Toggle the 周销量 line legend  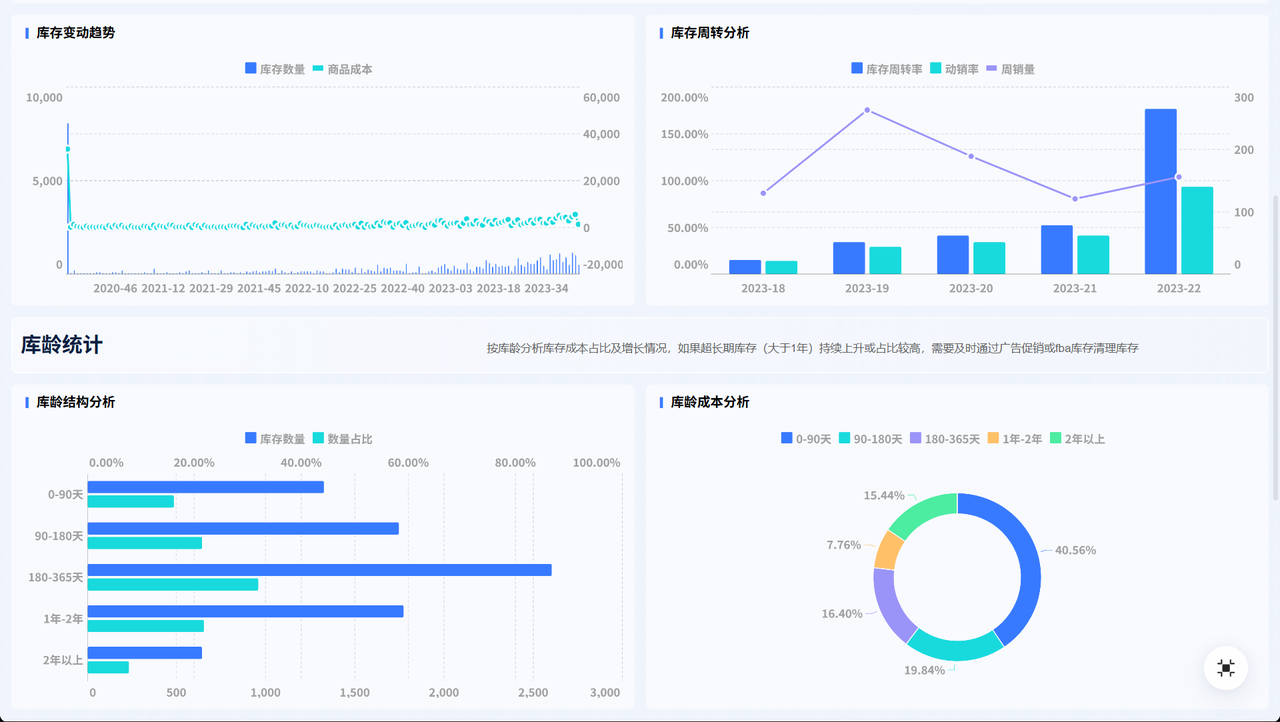click(x=1011, y=69)
